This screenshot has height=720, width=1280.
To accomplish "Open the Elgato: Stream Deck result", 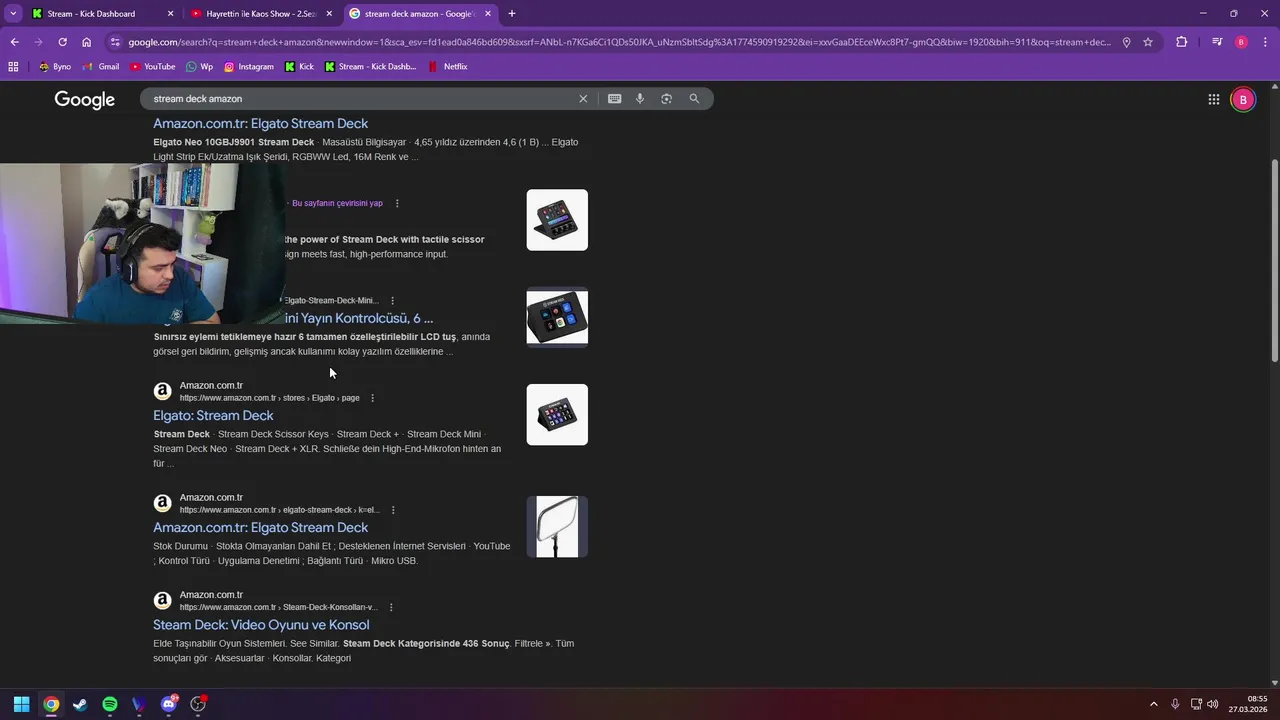I will (213, 415).
